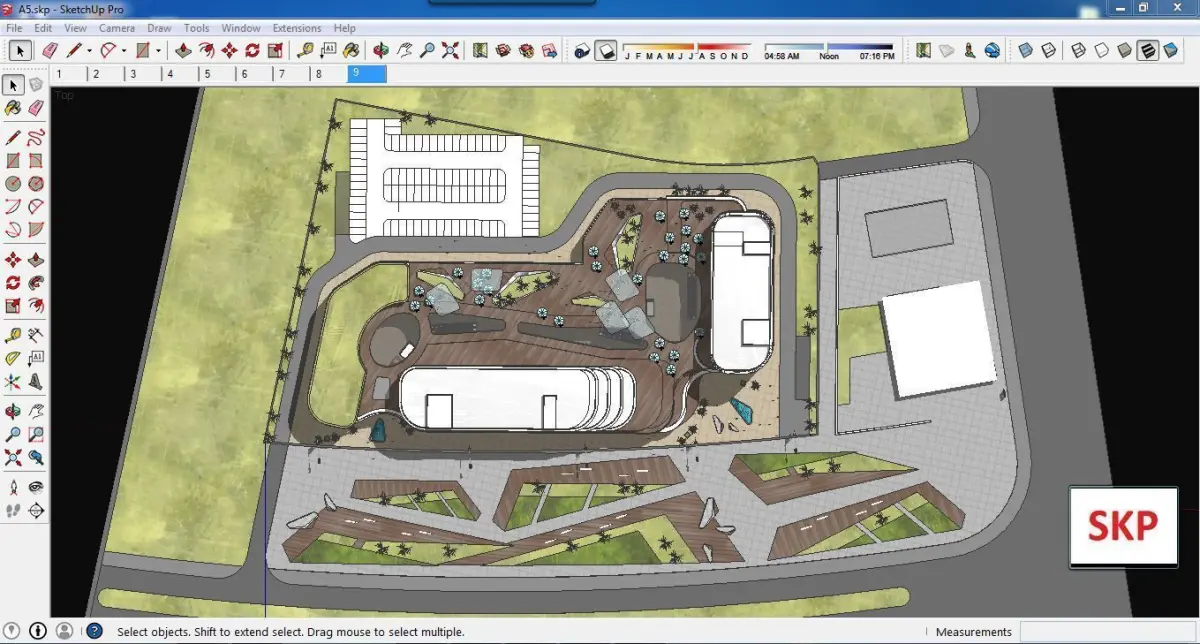Select the Text label tool in top toolbar
The image size is (1200, 644).
pyautogui.click(x=328, y=50)
